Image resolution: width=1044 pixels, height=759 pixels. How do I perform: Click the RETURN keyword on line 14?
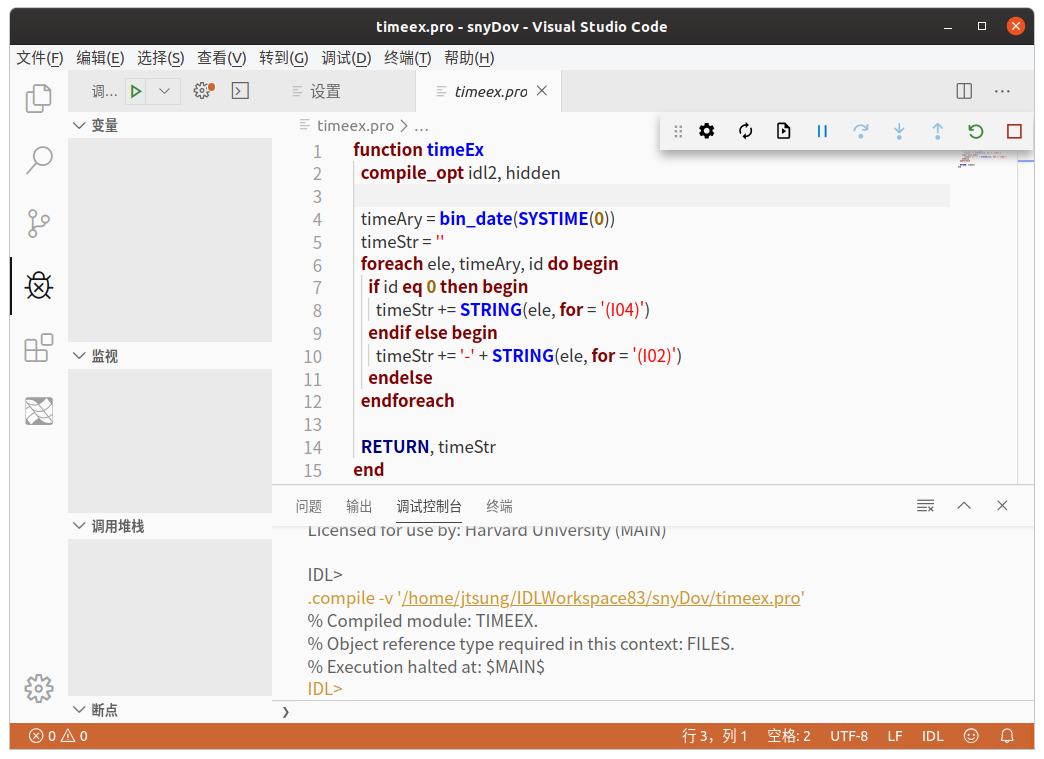click(394, 447)
